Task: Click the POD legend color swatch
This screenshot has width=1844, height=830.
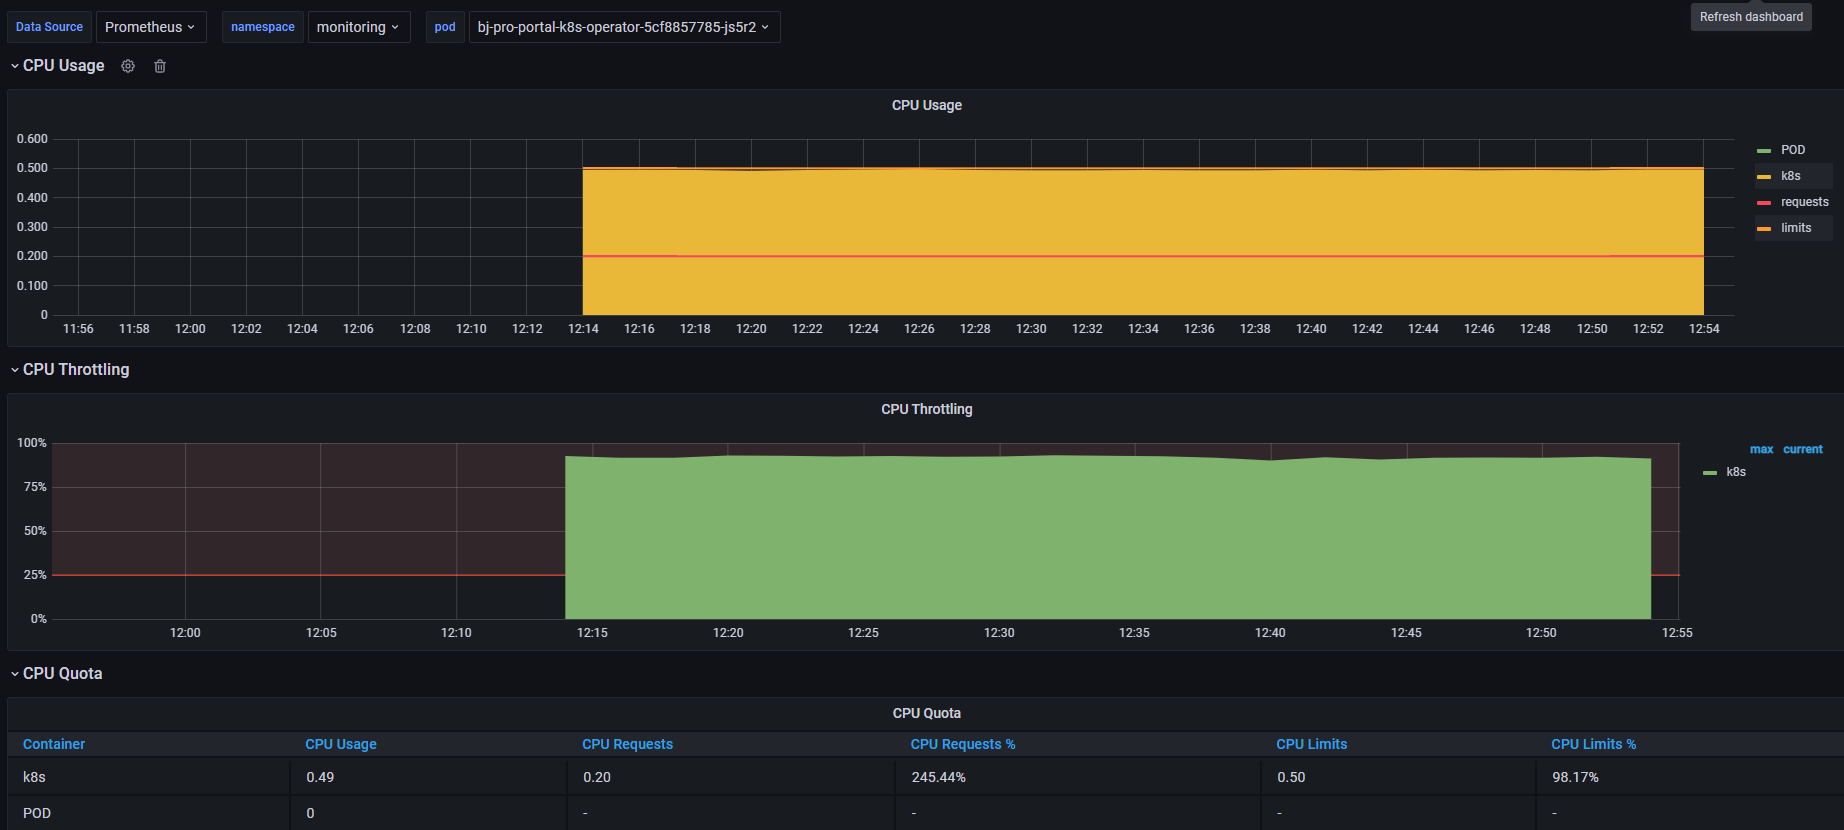Action: tap(1764, 151)
